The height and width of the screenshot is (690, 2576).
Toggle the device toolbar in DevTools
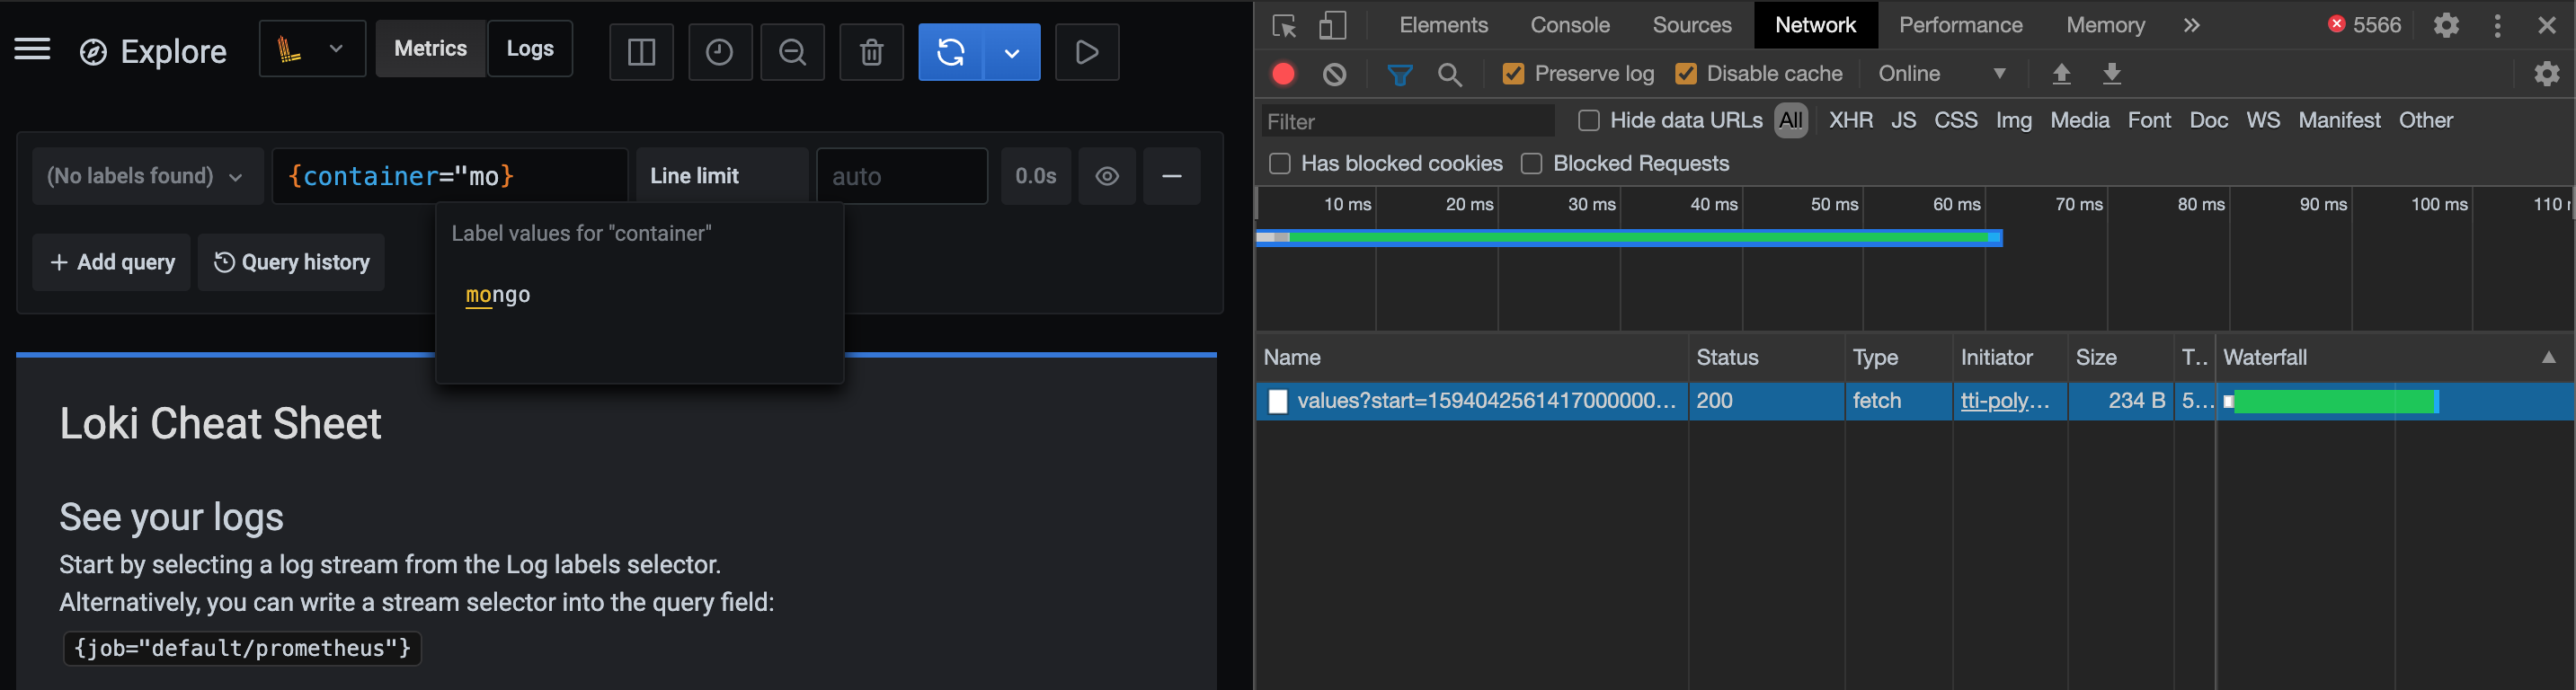point(1332,25)
